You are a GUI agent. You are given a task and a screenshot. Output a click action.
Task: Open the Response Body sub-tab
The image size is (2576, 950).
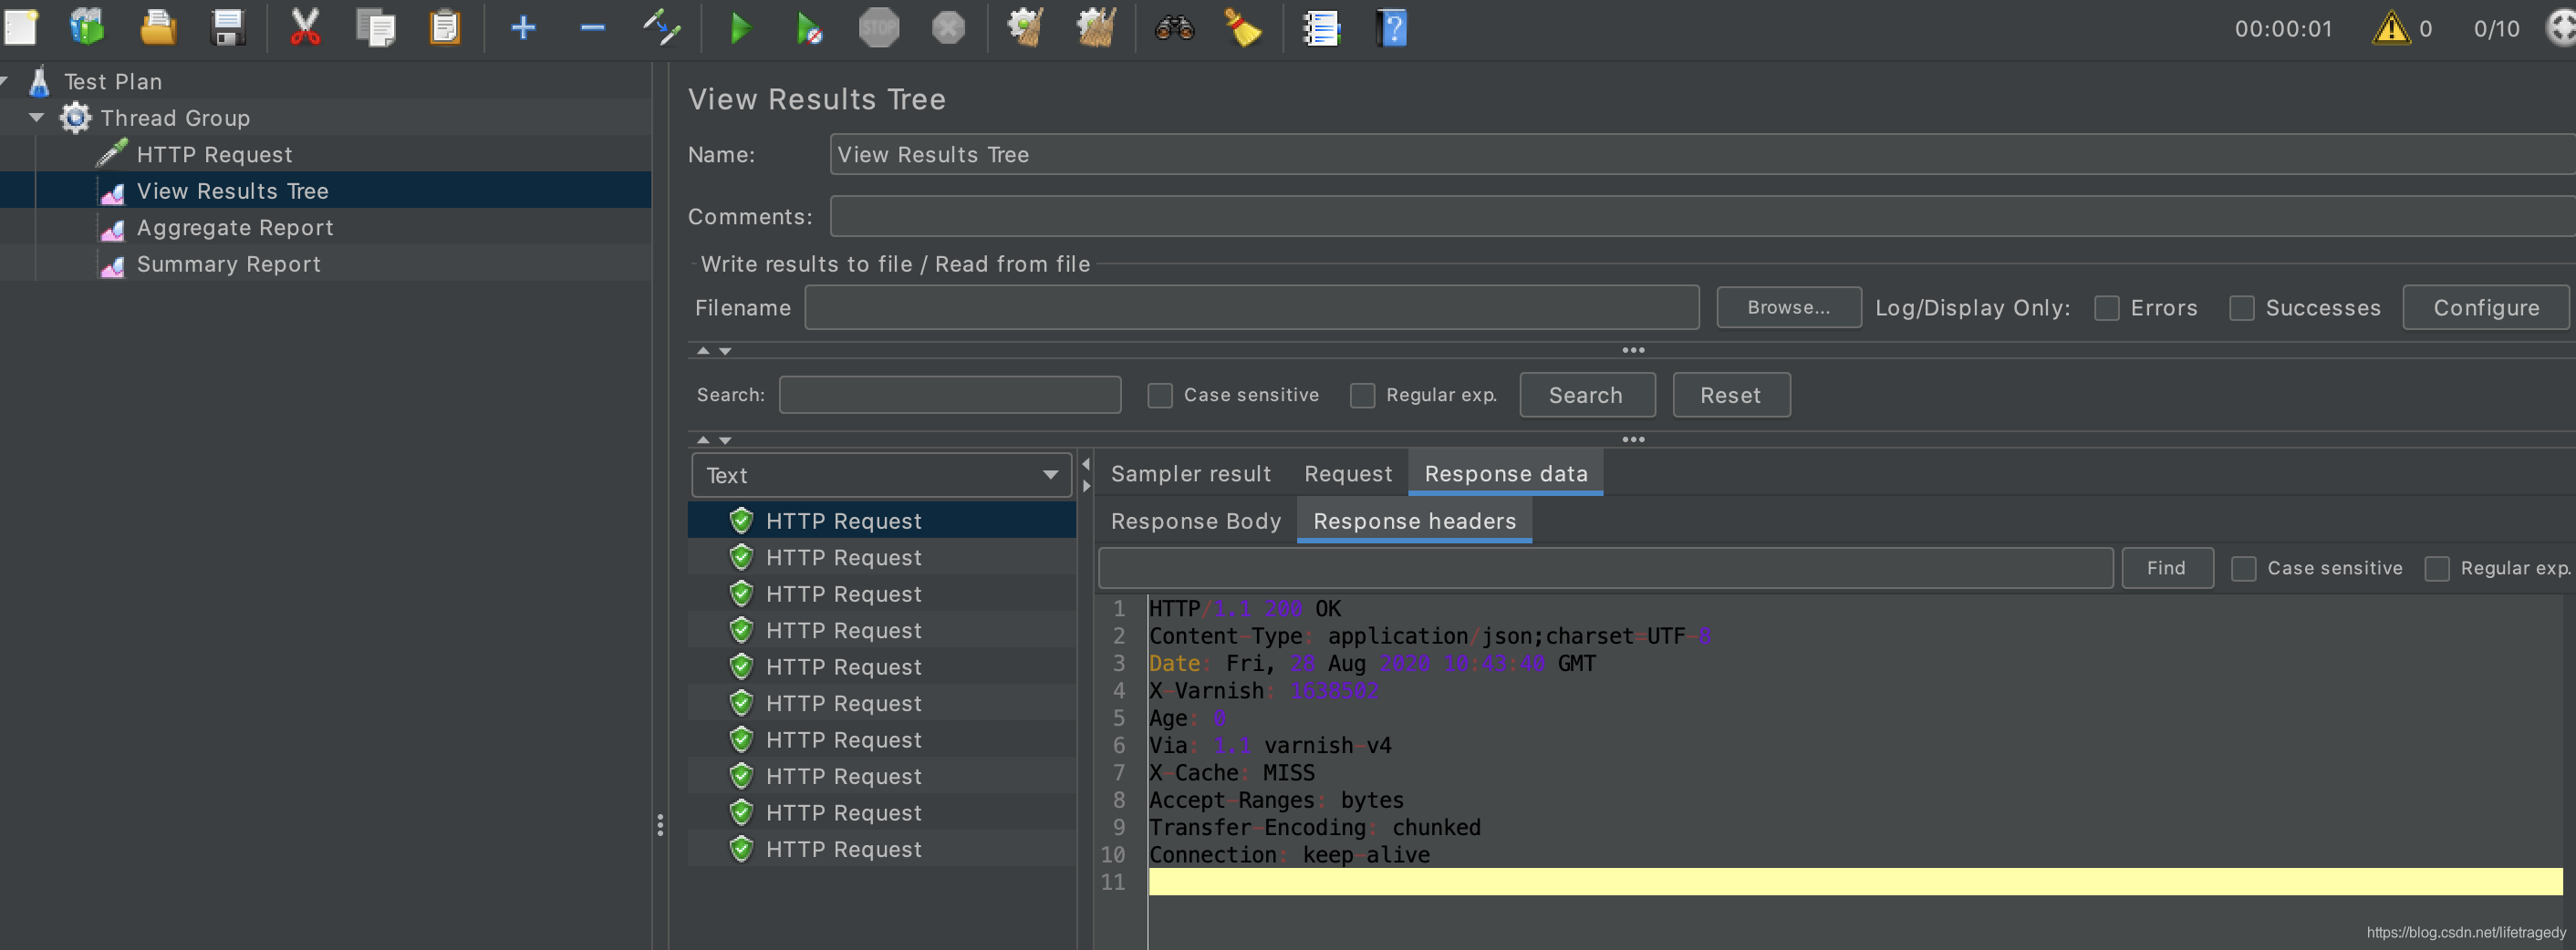[1195, 521]
